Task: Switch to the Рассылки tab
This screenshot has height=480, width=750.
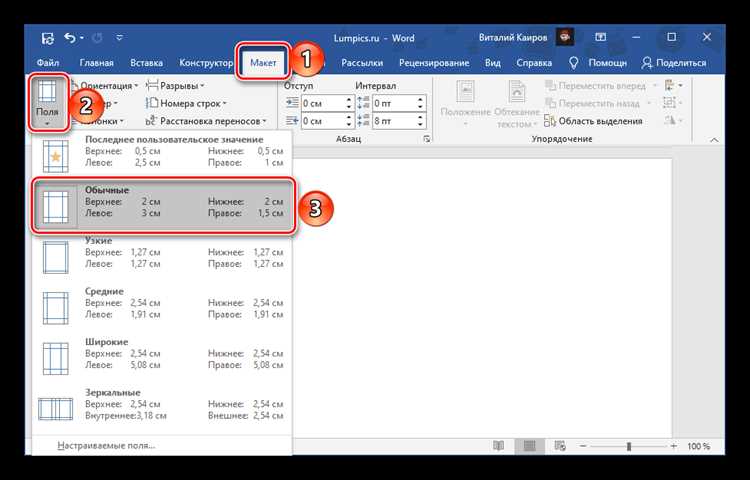Action: click(x=362, y=63)
